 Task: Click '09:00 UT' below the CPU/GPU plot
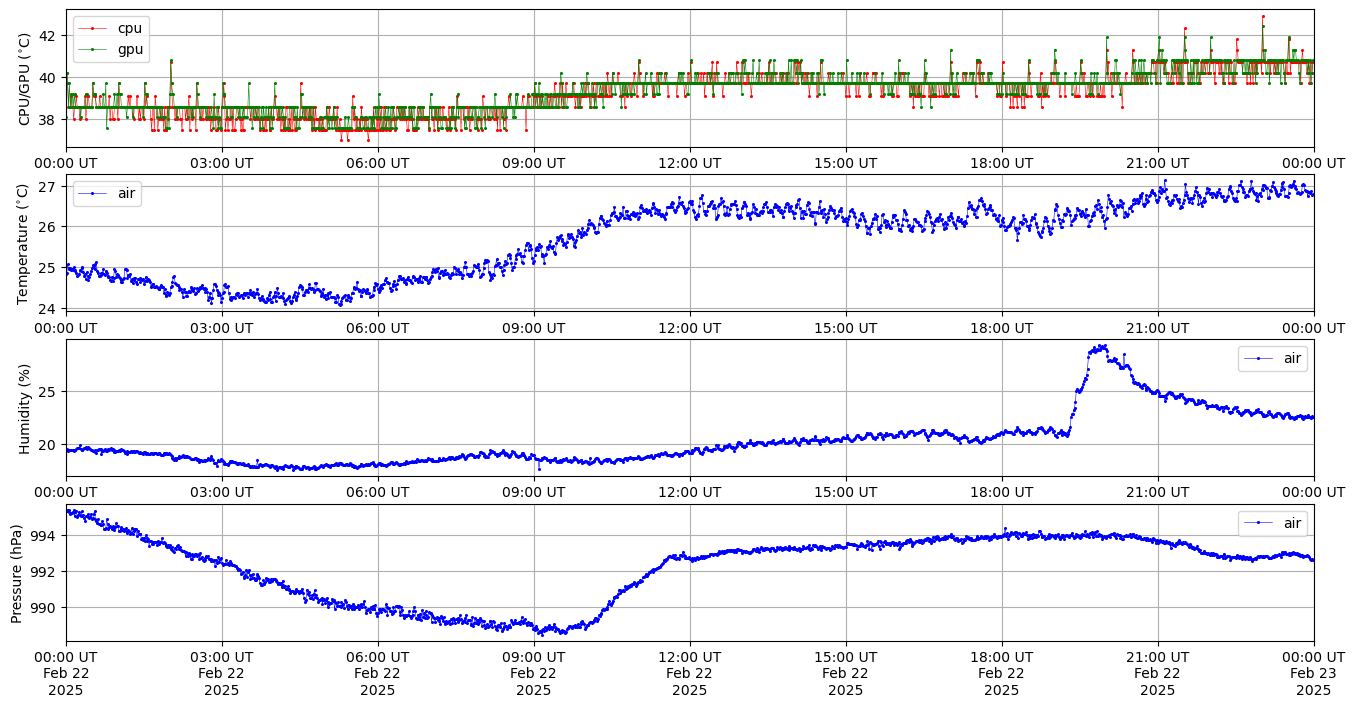tap(534, 163)
